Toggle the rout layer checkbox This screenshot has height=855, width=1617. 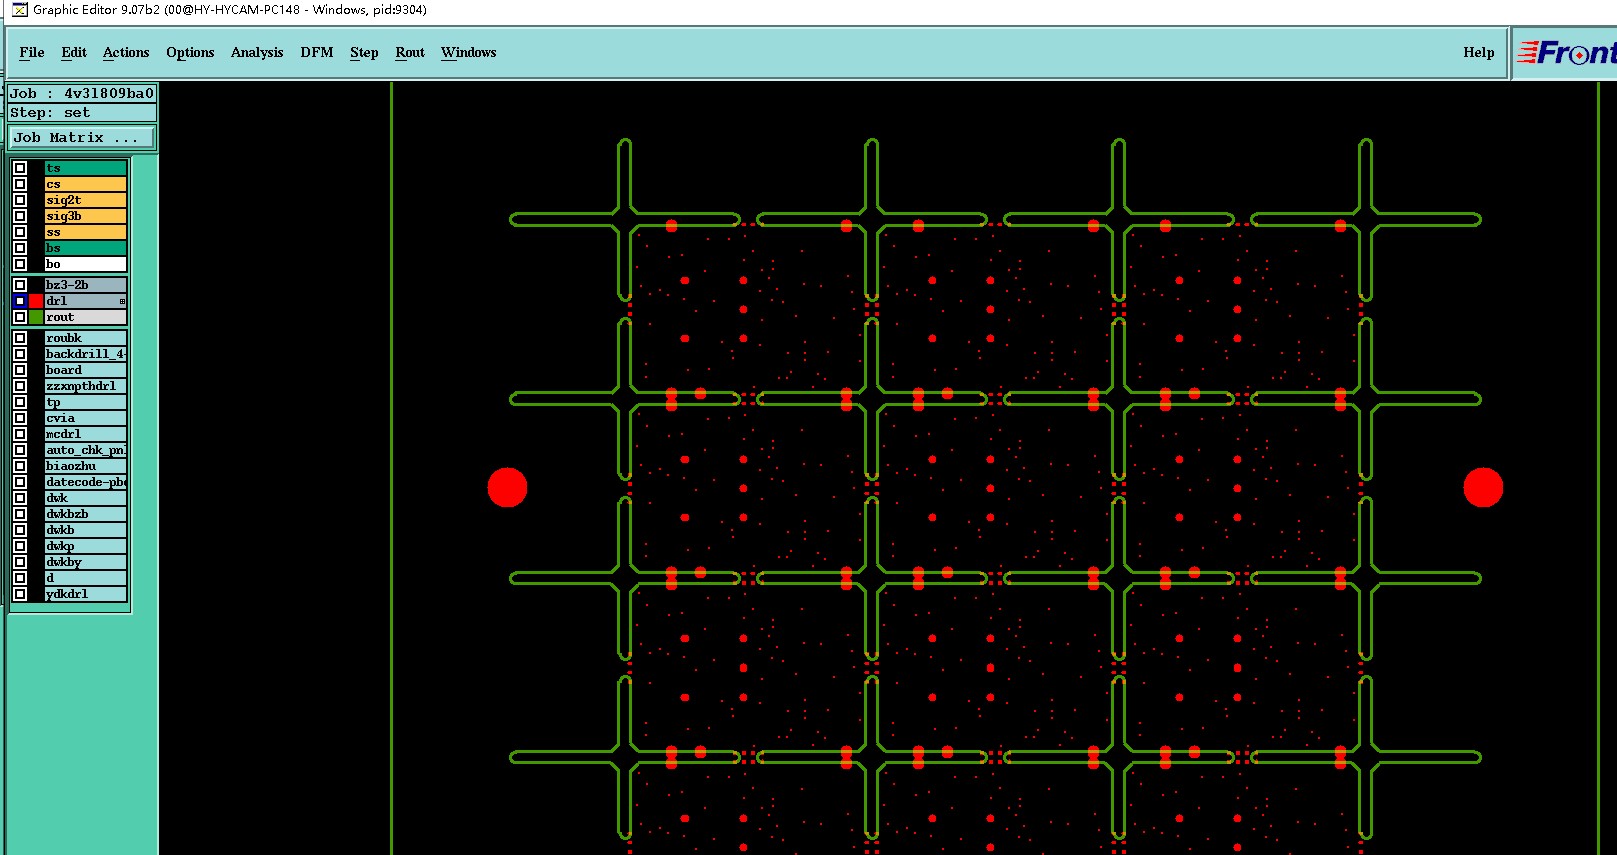click(20, 317)
